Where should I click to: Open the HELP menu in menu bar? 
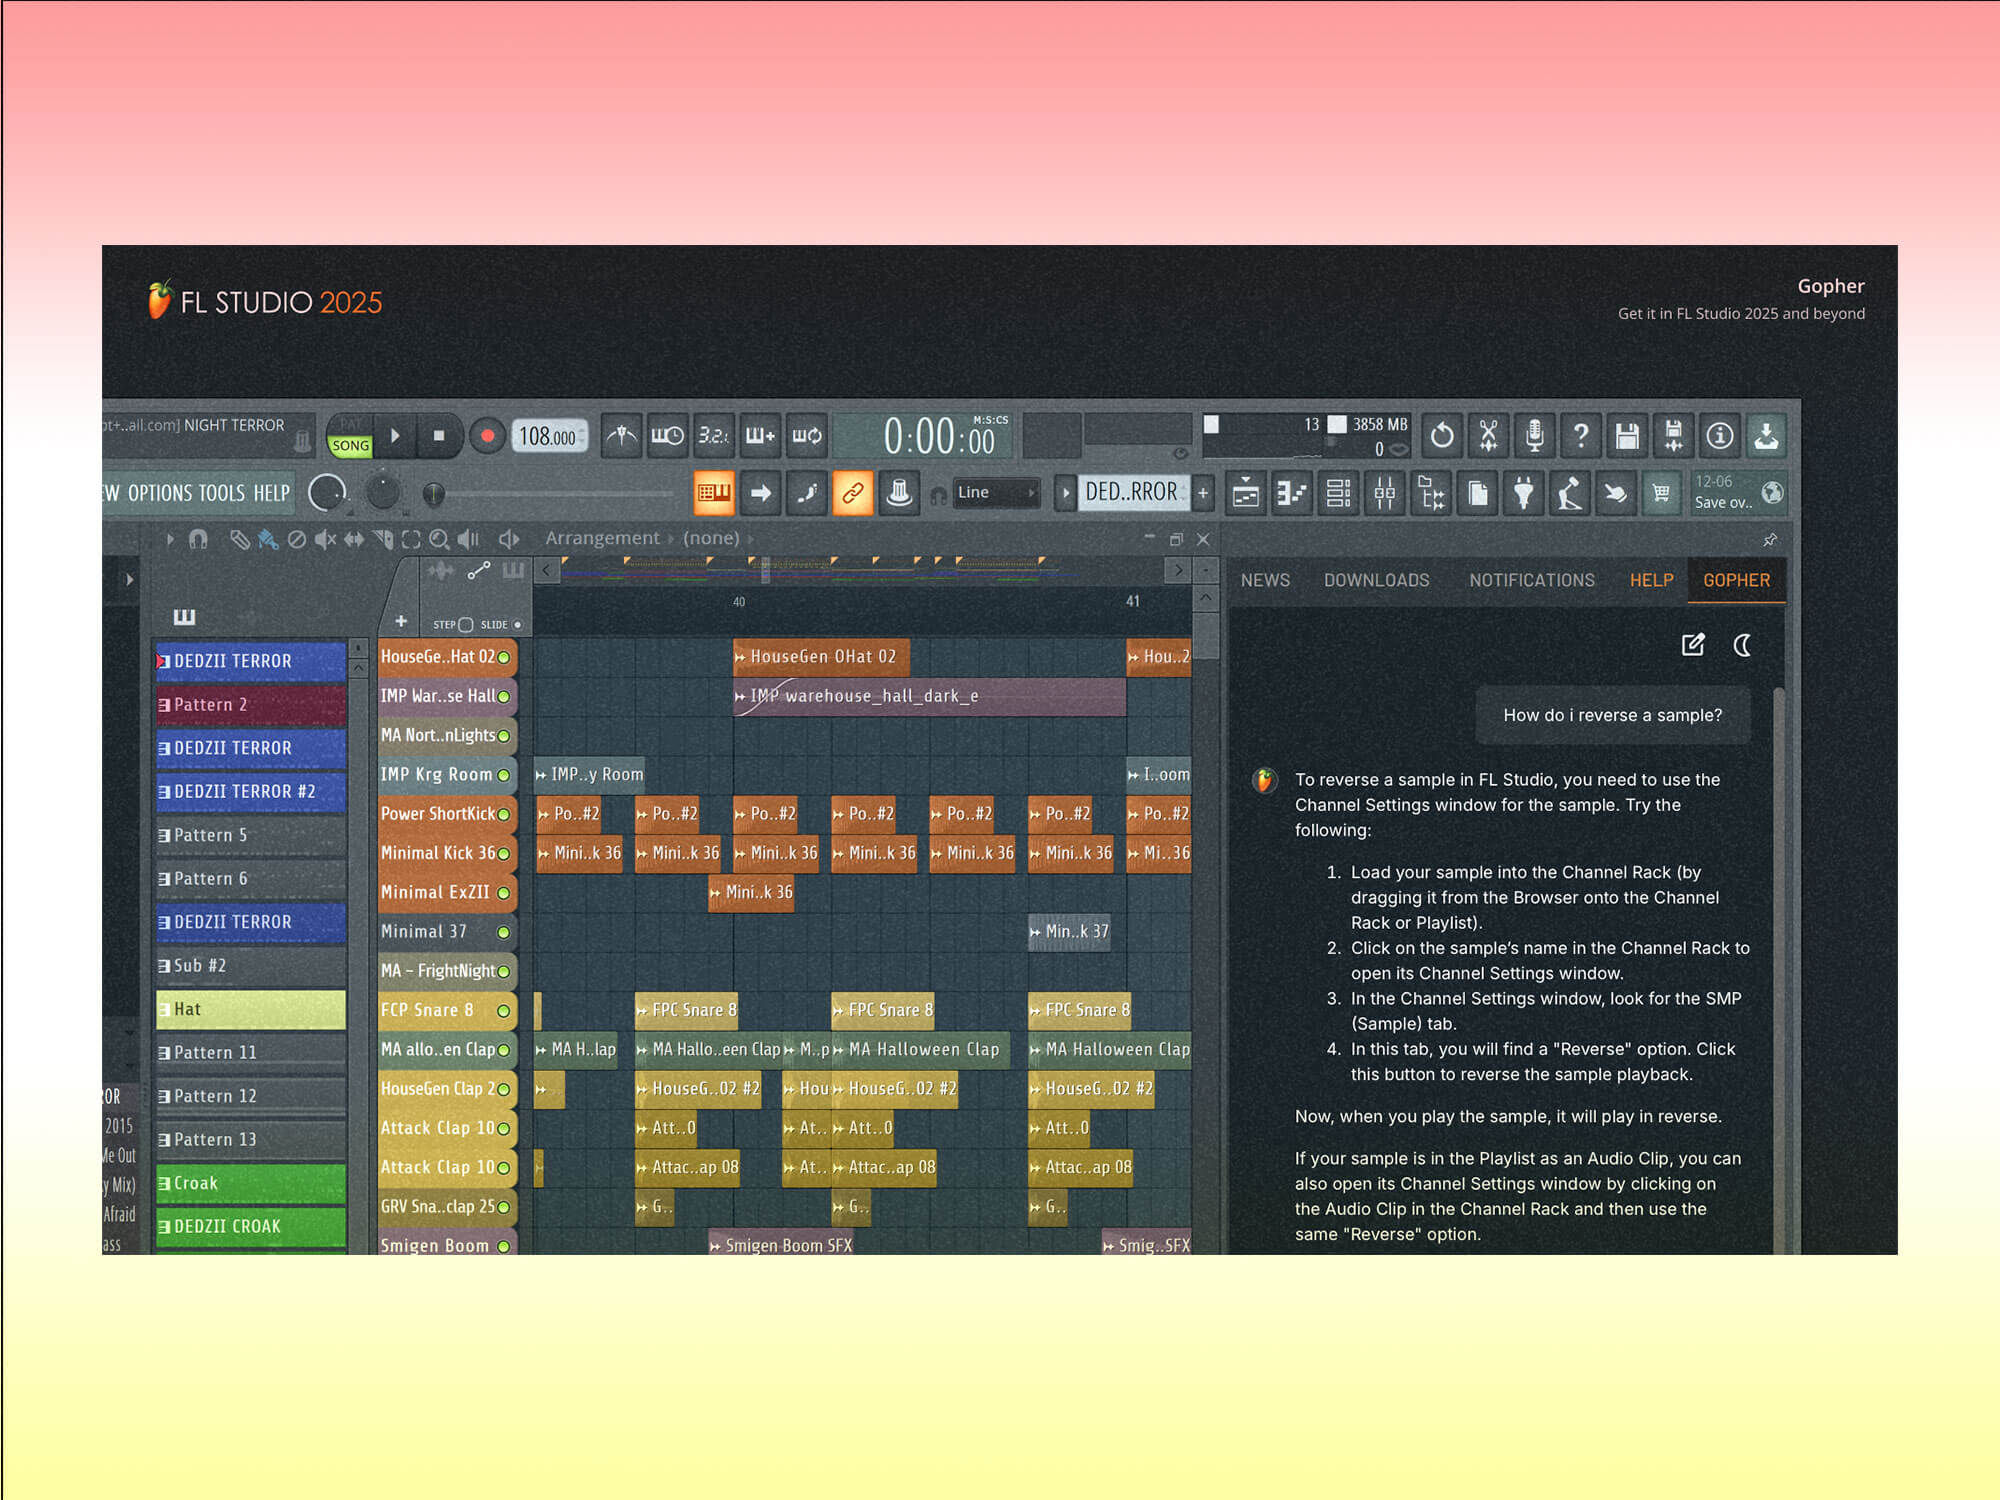pos(271,493)
